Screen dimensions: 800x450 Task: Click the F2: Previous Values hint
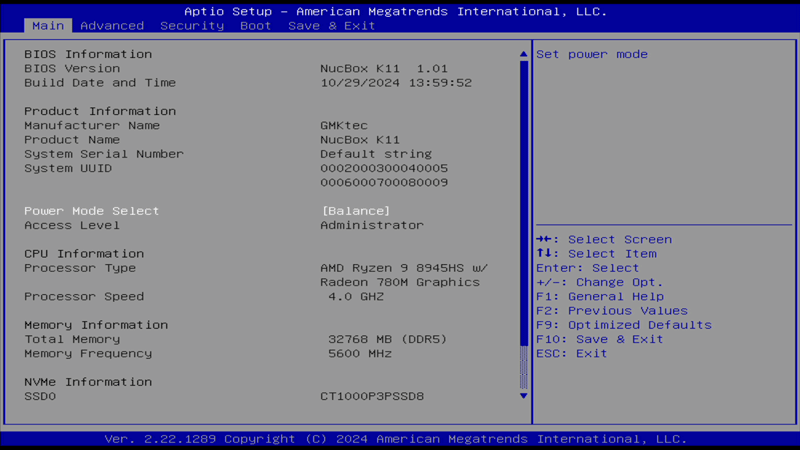pos(612,311)
